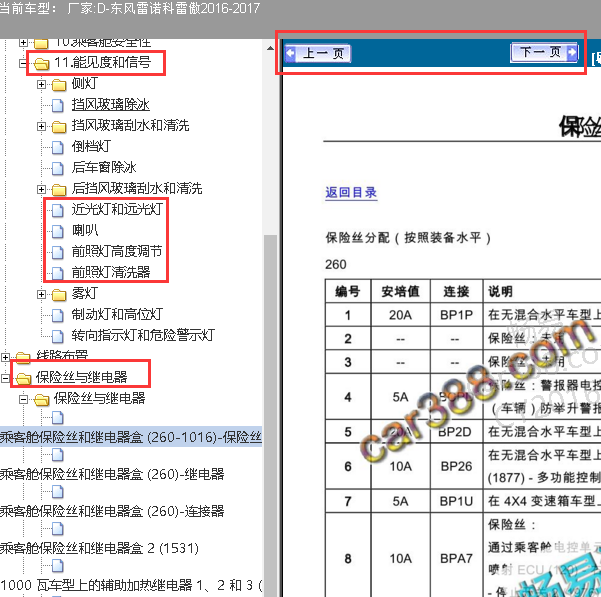Click the 连接 table header
Image resolution: width=601 pixels, height=597 pixels.
456,292
